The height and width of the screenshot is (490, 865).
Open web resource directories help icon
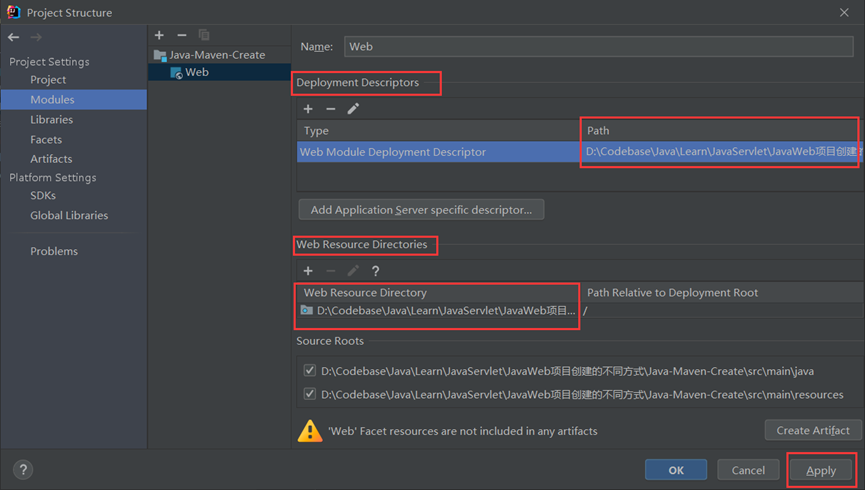(x=376, y=270)
